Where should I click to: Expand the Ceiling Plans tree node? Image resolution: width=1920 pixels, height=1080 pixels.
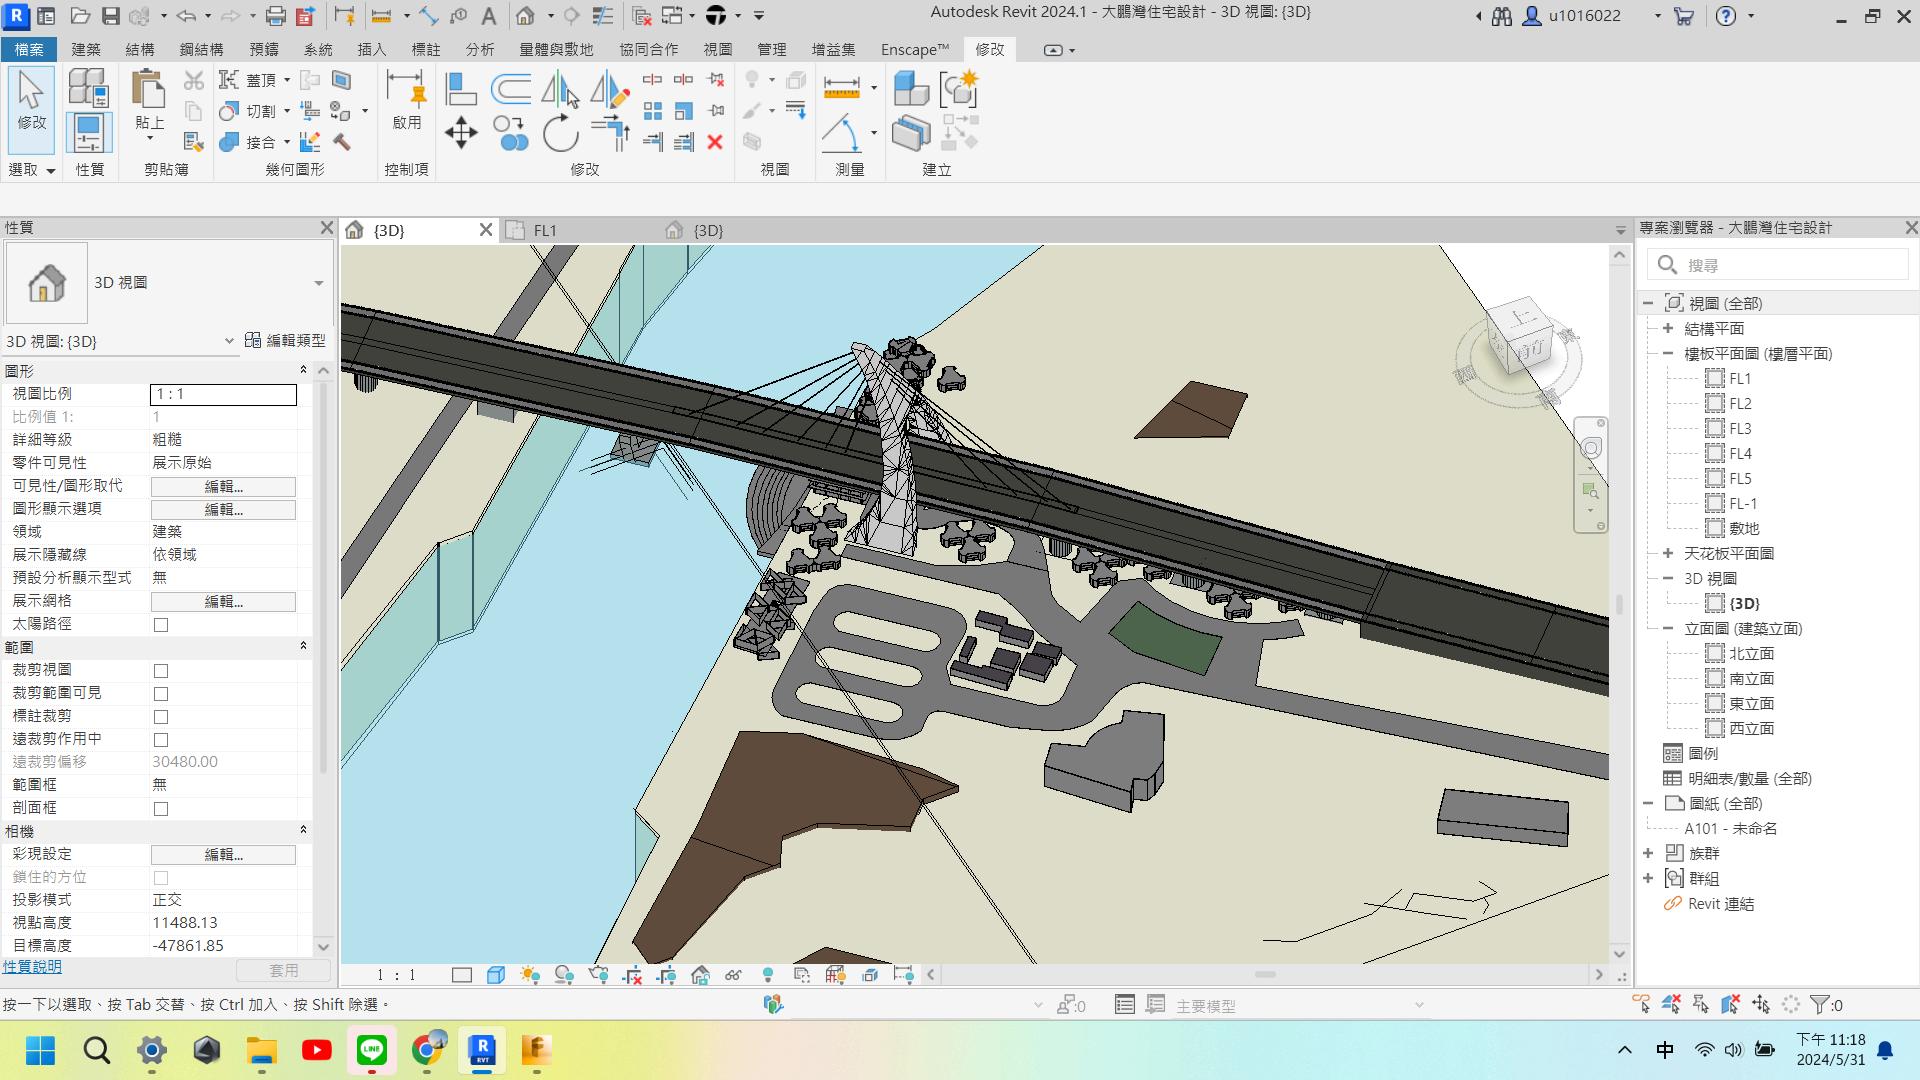(1668, 553)
